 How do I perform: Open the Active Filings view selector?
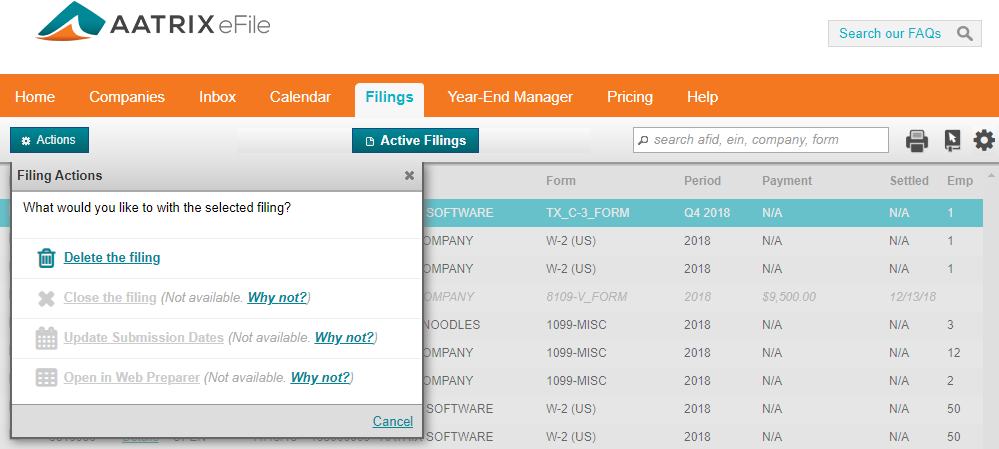[x=415, y=141]
